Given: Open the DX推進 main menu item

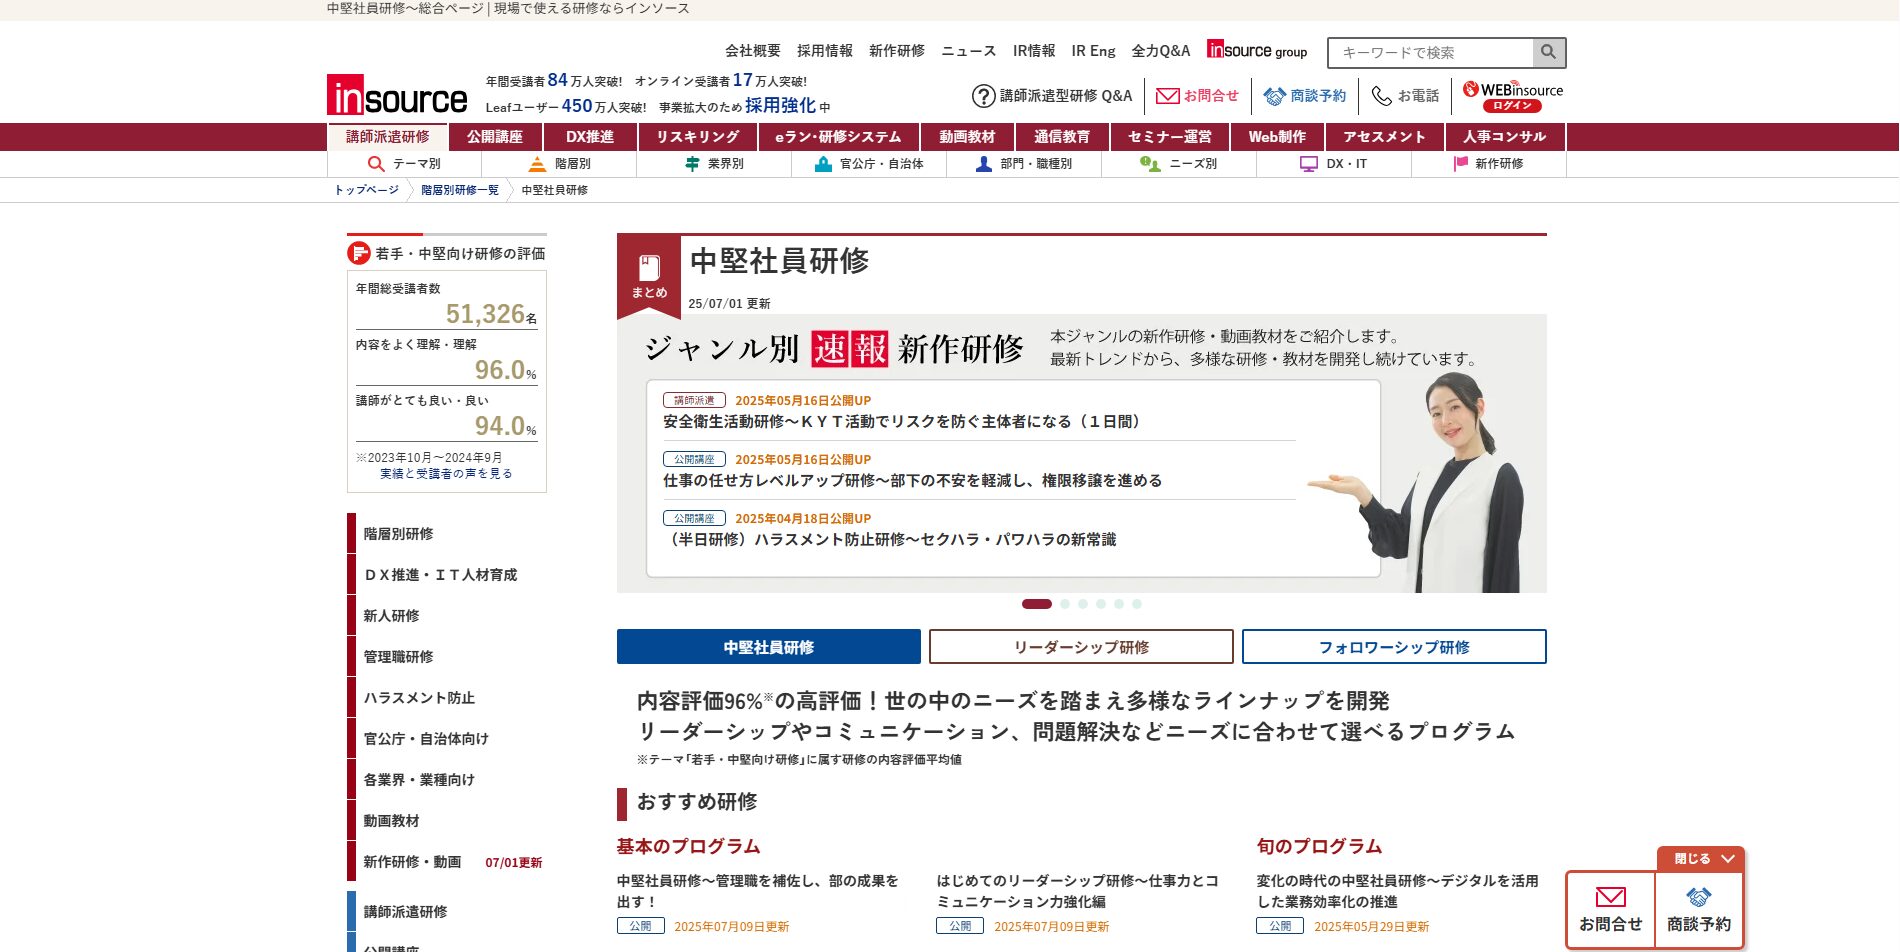Looking at the screenshot, I should tap(589, 137).
